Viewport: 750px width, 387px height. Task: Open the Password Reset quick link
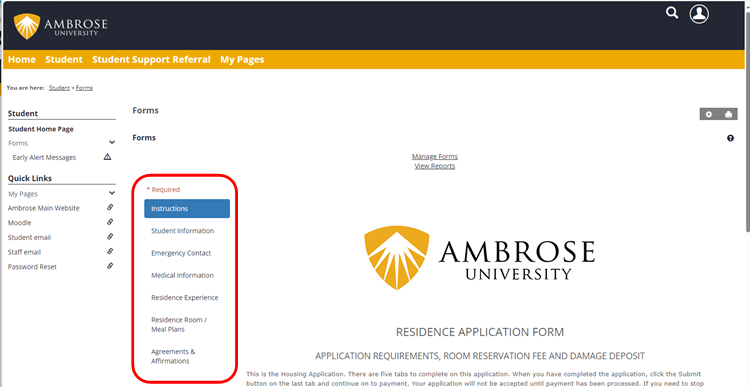32,267
